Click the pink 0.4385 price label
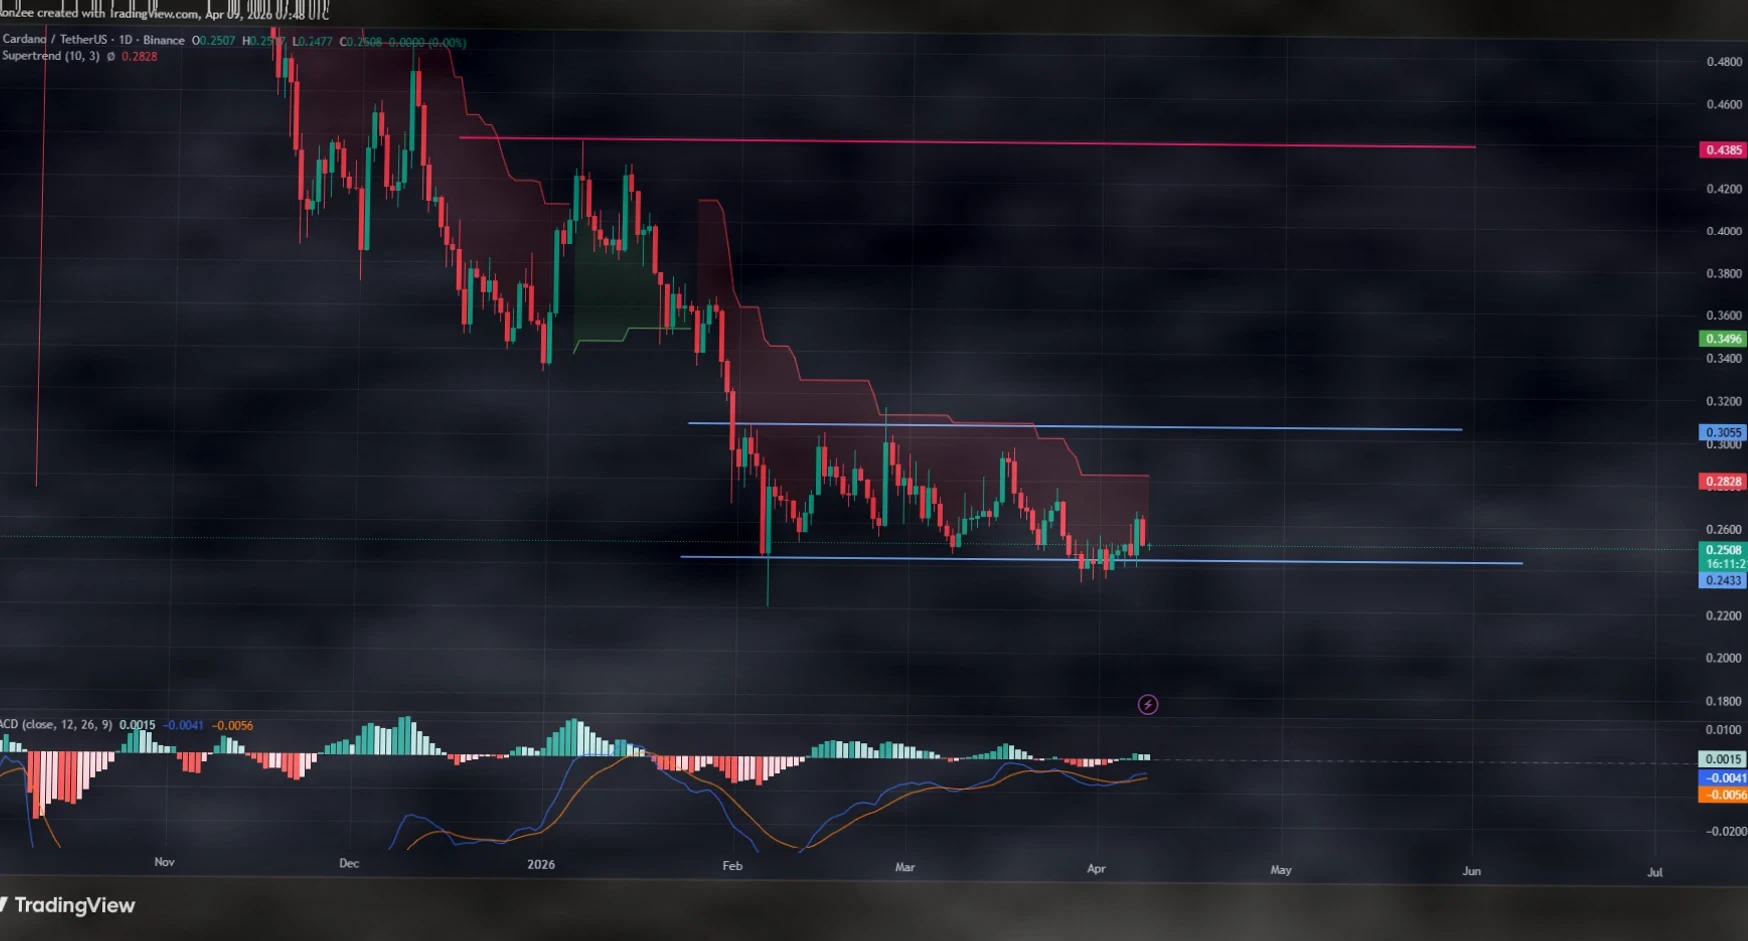Image resolution: width=1748 pixels, height=941 pixels. click(x=1722, y=150)
